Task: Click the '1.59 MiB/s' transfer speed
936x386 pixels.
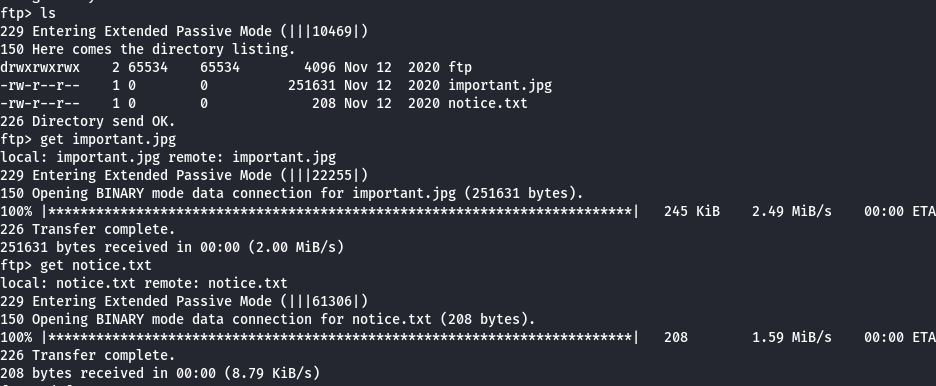Action: point(792,337)
